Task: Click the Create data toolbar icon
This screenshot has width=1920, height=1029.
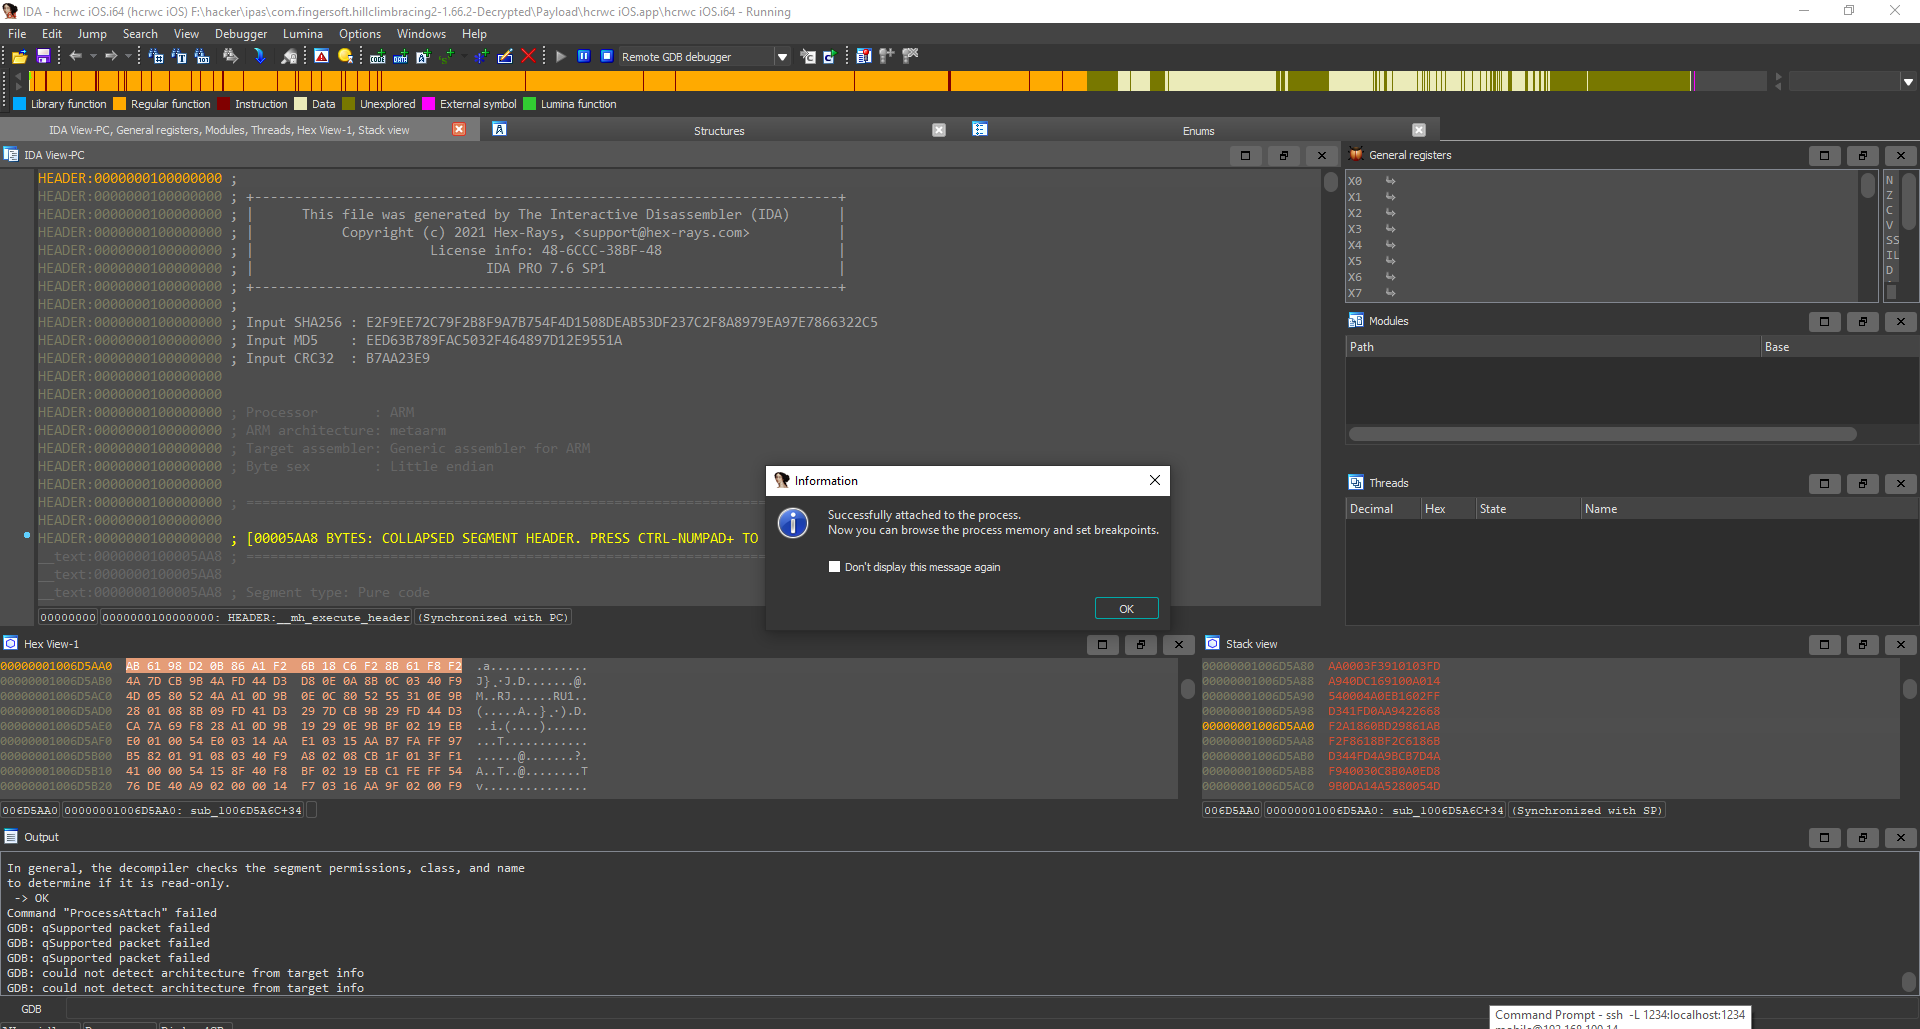Action: click(400, 57)
